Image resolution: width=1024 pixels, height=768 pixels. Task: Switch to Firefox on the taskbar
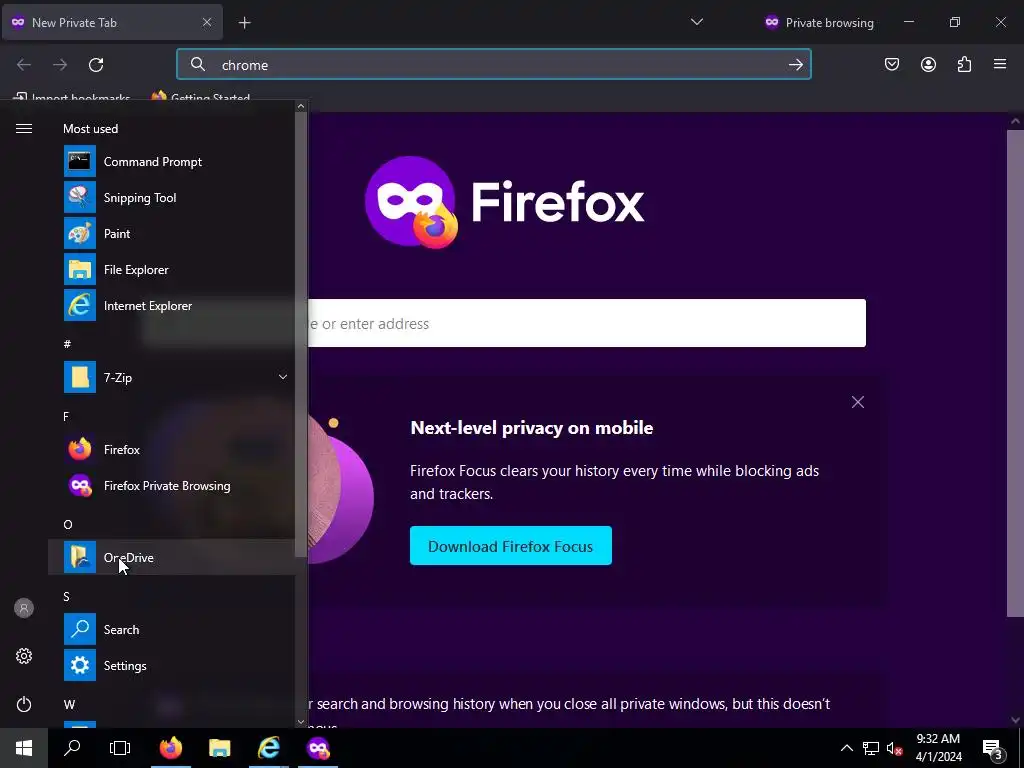pyautogui.click(x=170, y=748)
